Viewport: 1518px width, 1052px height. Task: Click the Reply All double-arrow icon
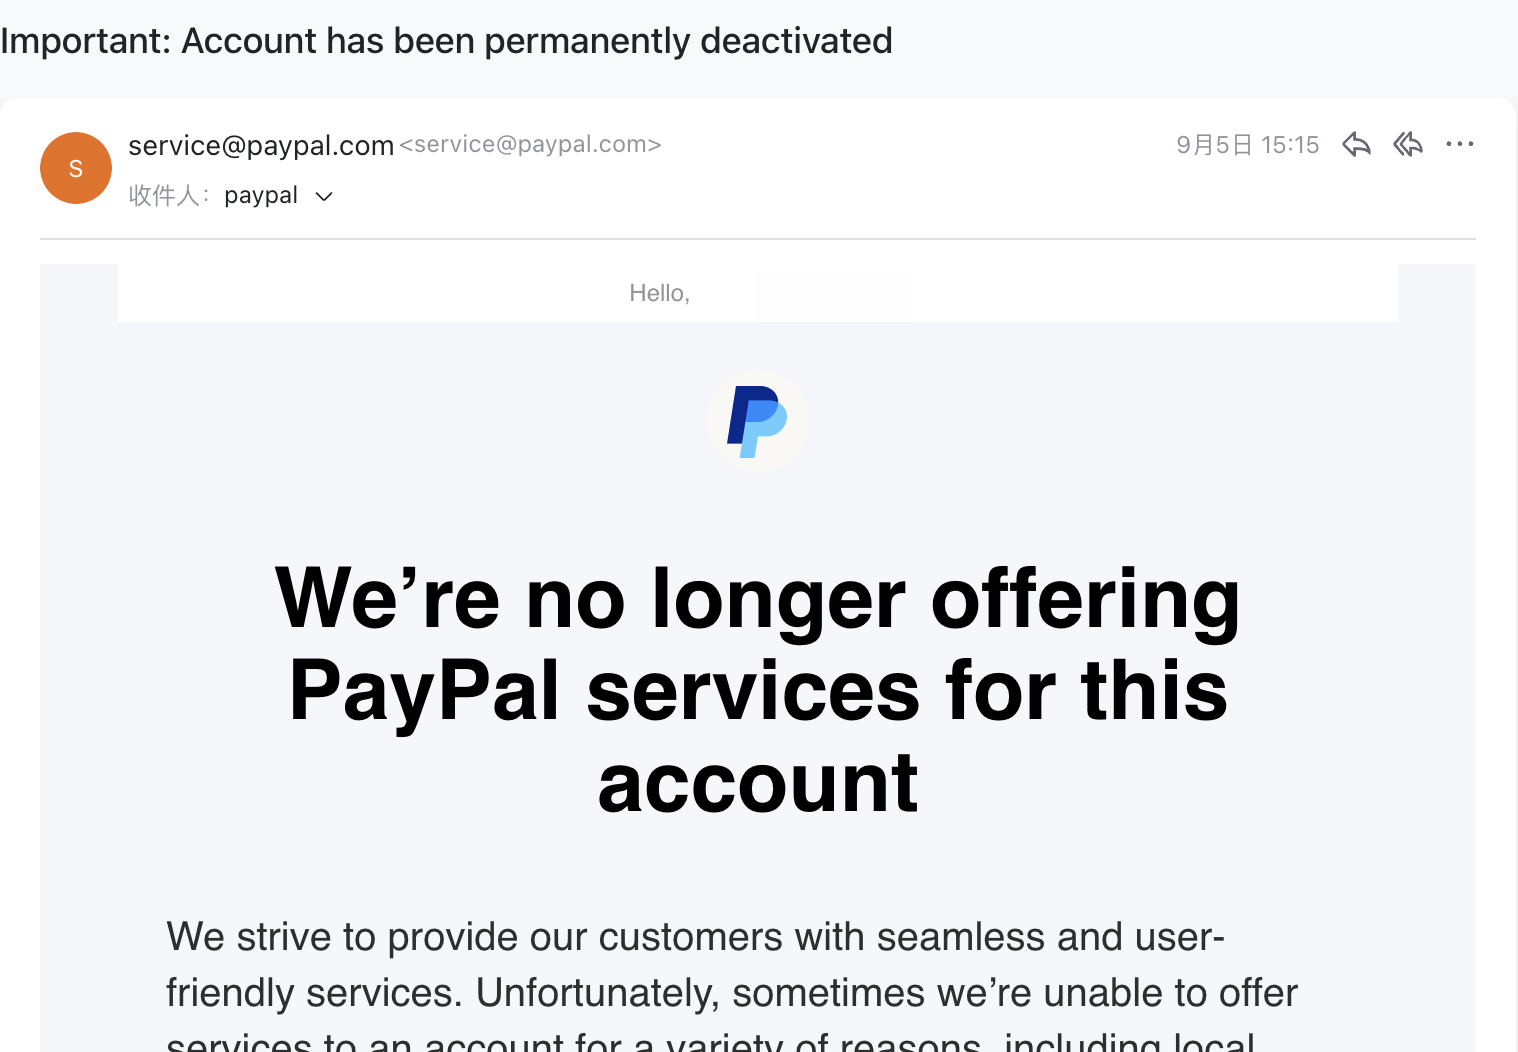pyautogui.click(x=1408, y=145)
